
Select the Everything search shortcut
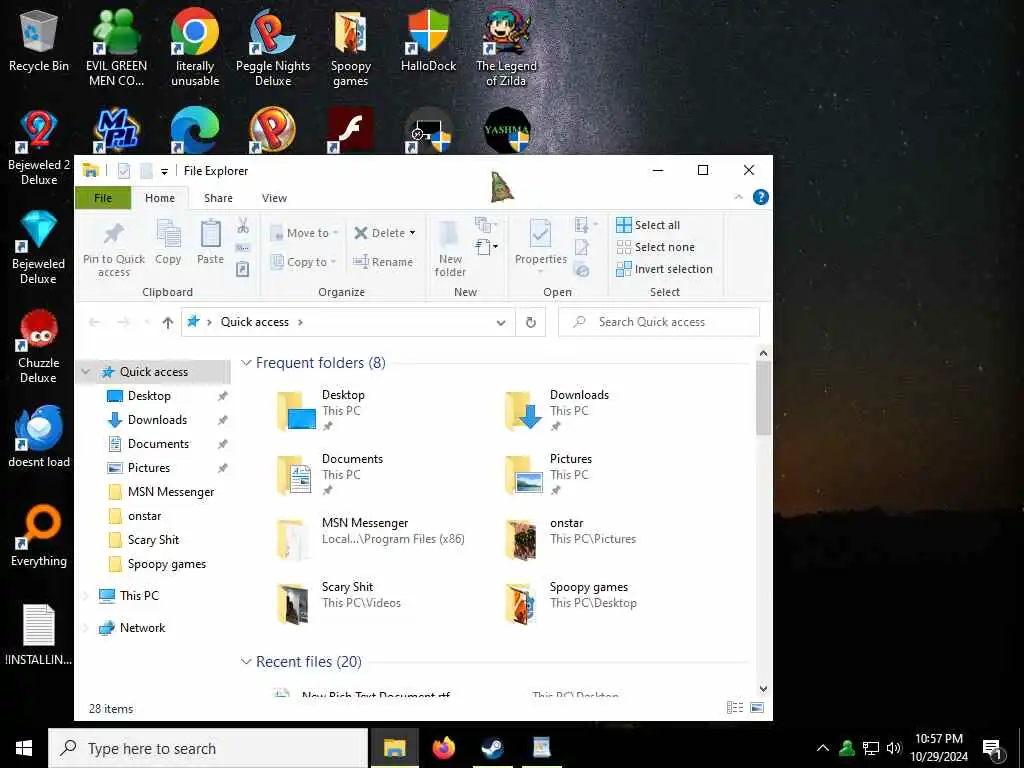(x=39, y=536)
